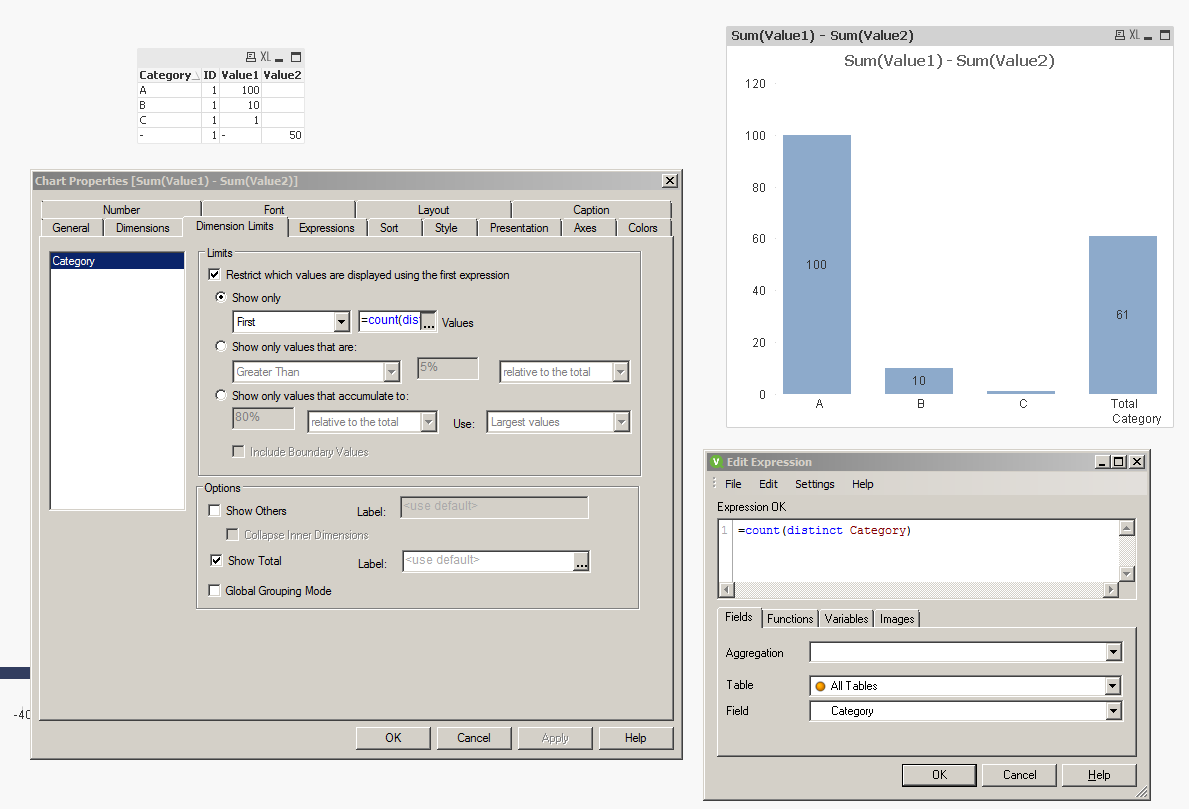Image resolution: width=1189 pixels, height=809 pixels.
Task: Maximize the table box using caption icon
Action: pyautogui.click(x=295, y=57)
